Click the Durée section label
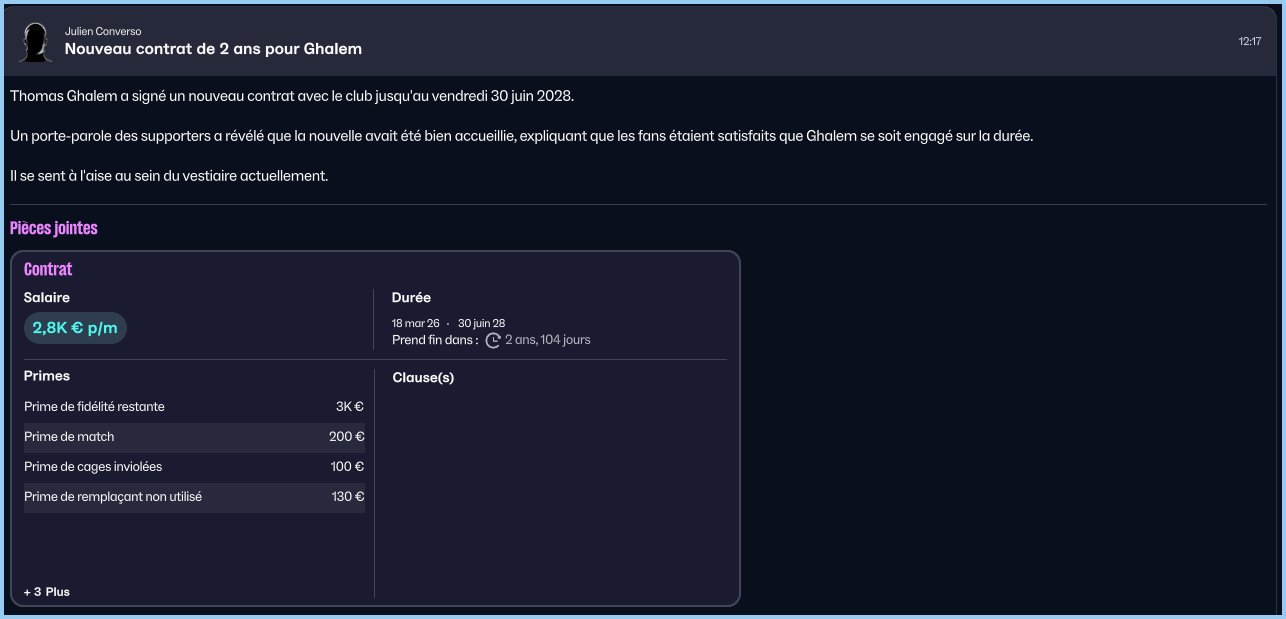This screenshot has height=619, width=1286. point(411,297)
